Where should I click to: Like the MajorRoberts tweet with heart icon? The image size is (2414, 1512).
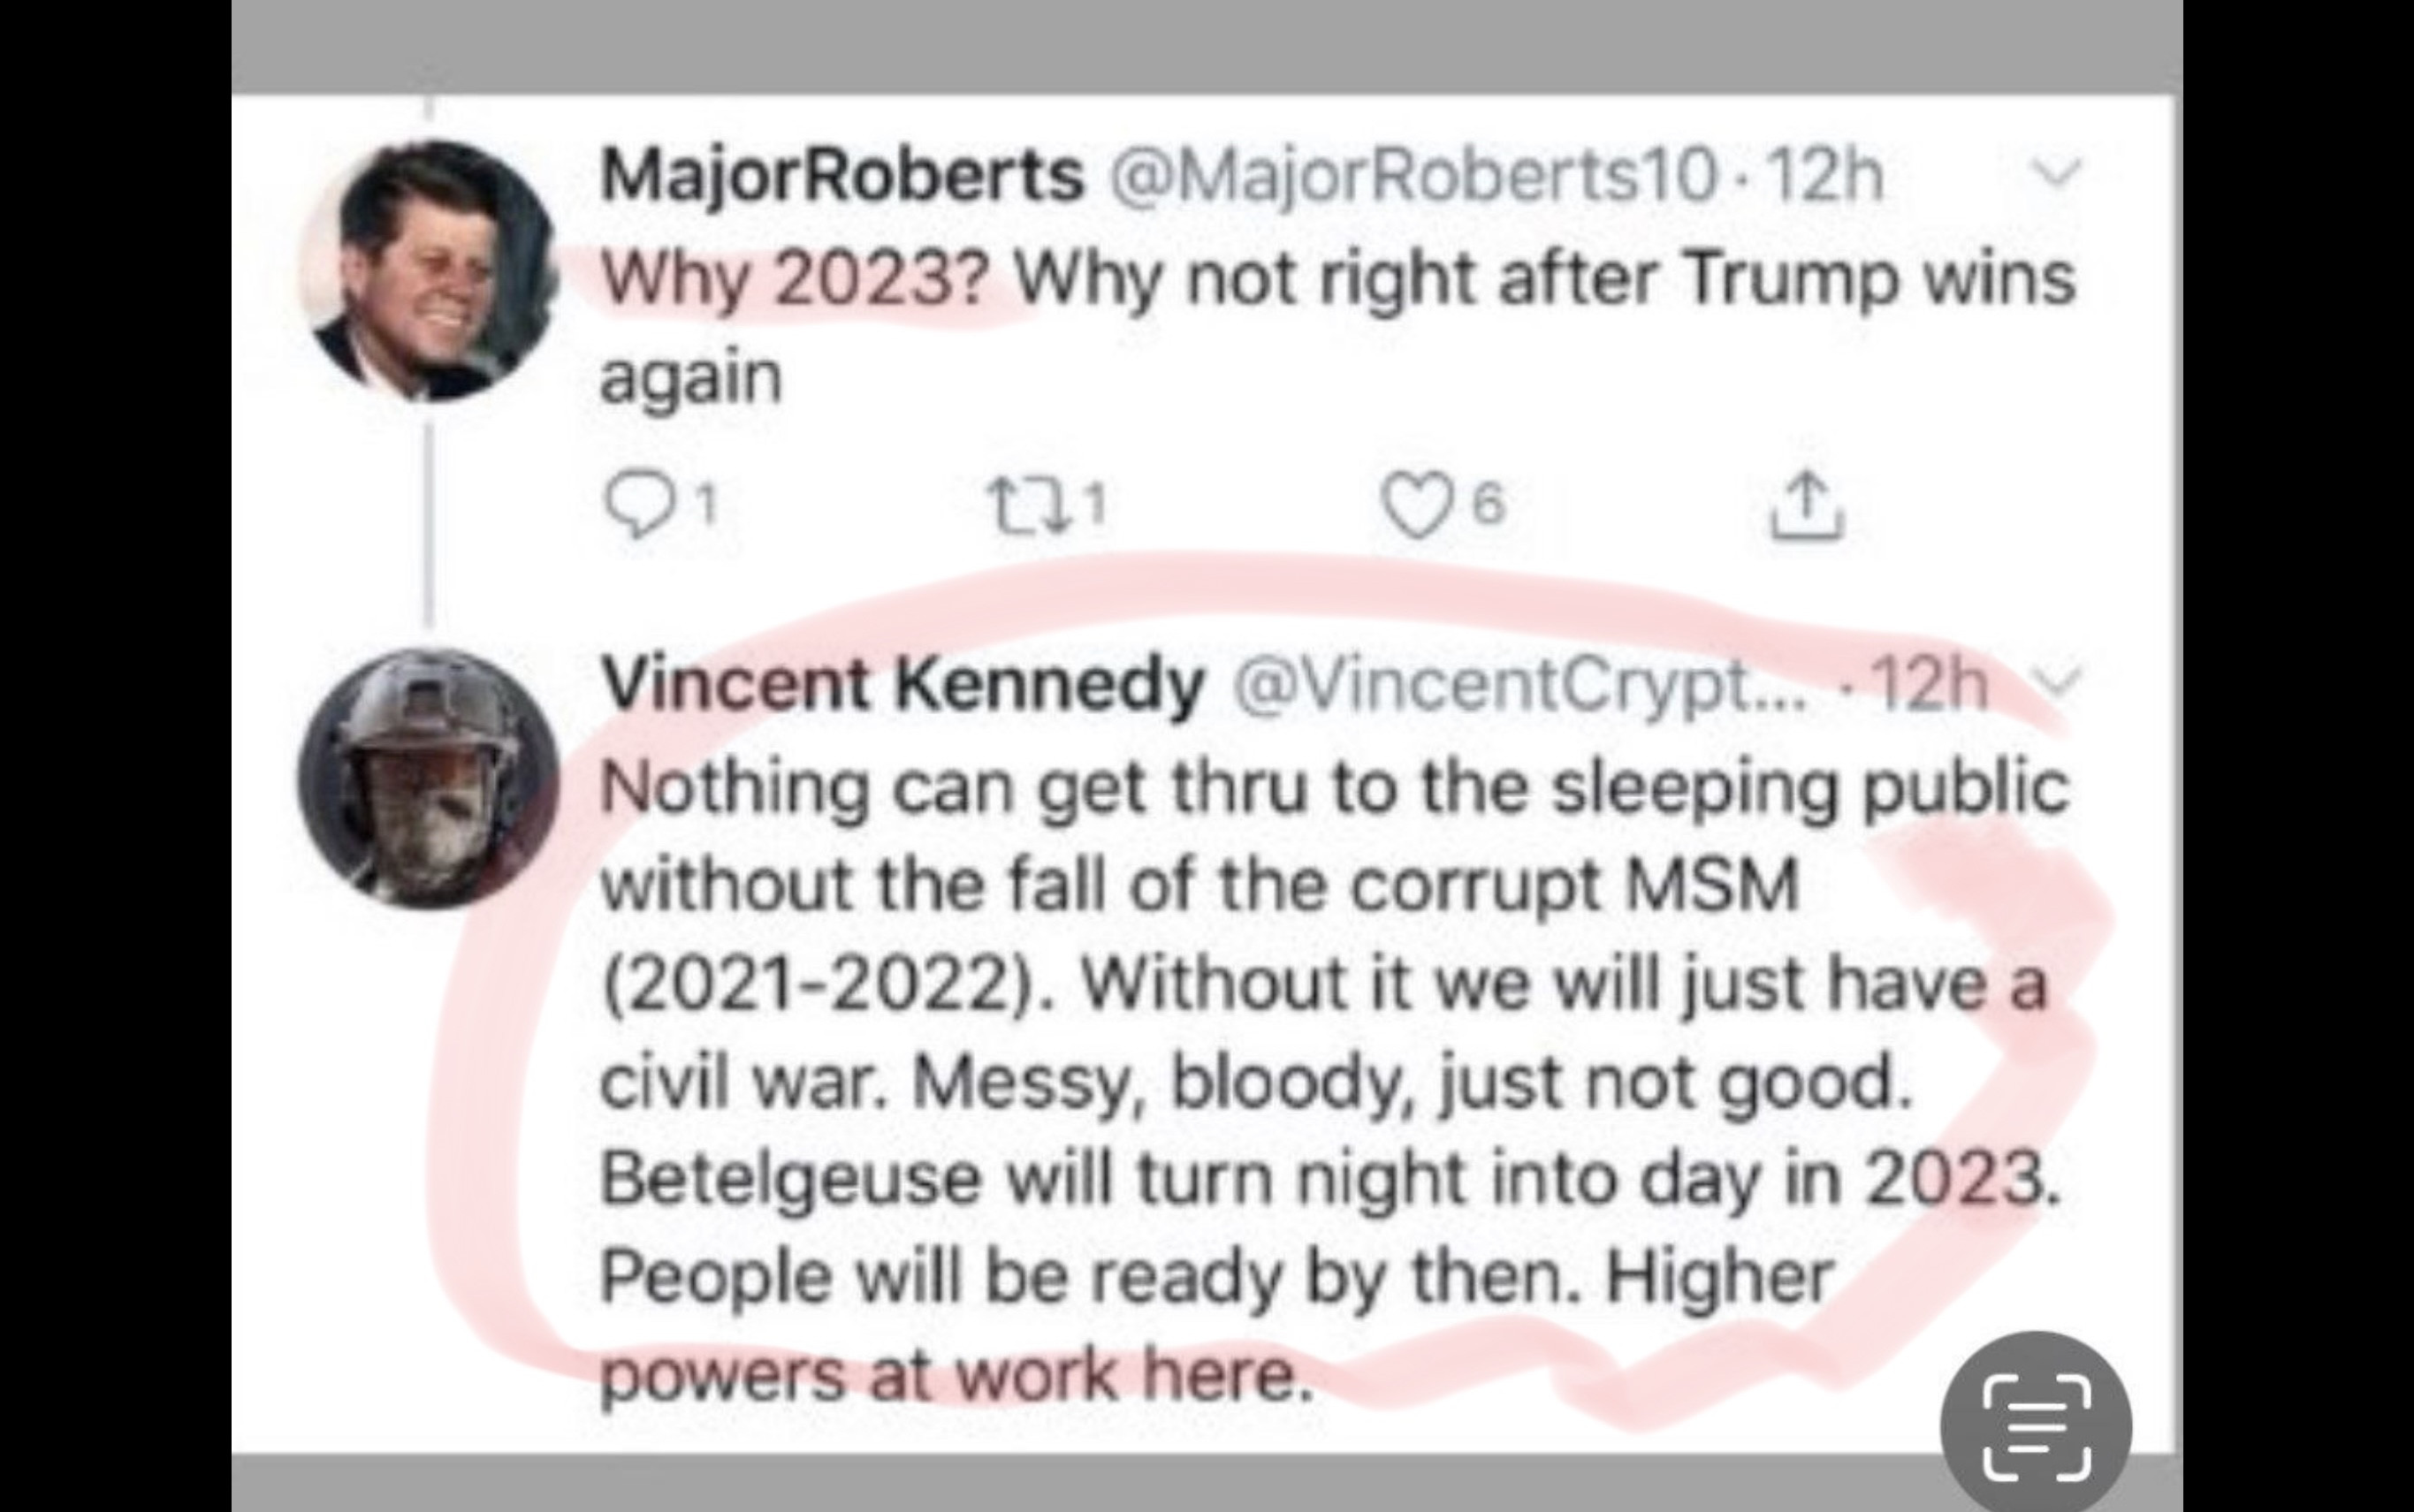tap(1415, 509)
